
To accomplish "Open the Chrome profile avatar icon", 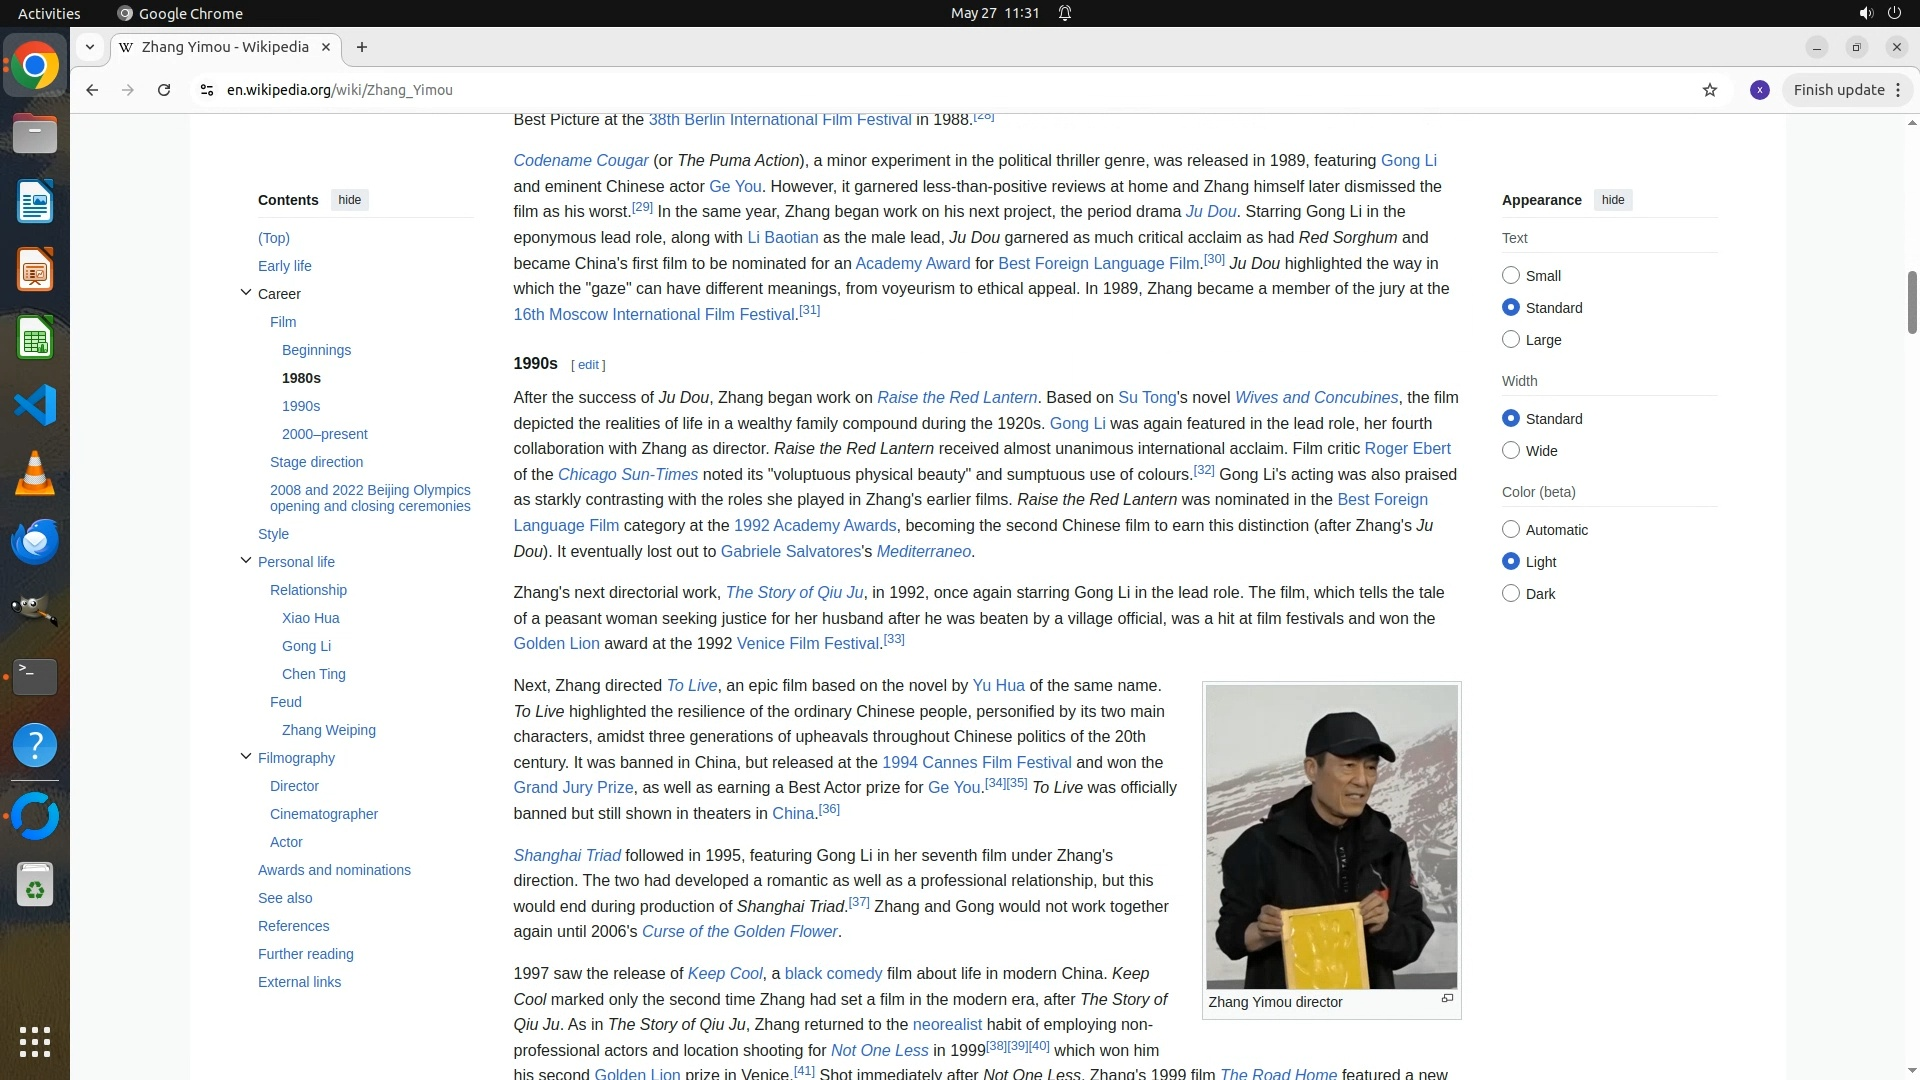I will pyautogui.click(x=1760, y=90).
